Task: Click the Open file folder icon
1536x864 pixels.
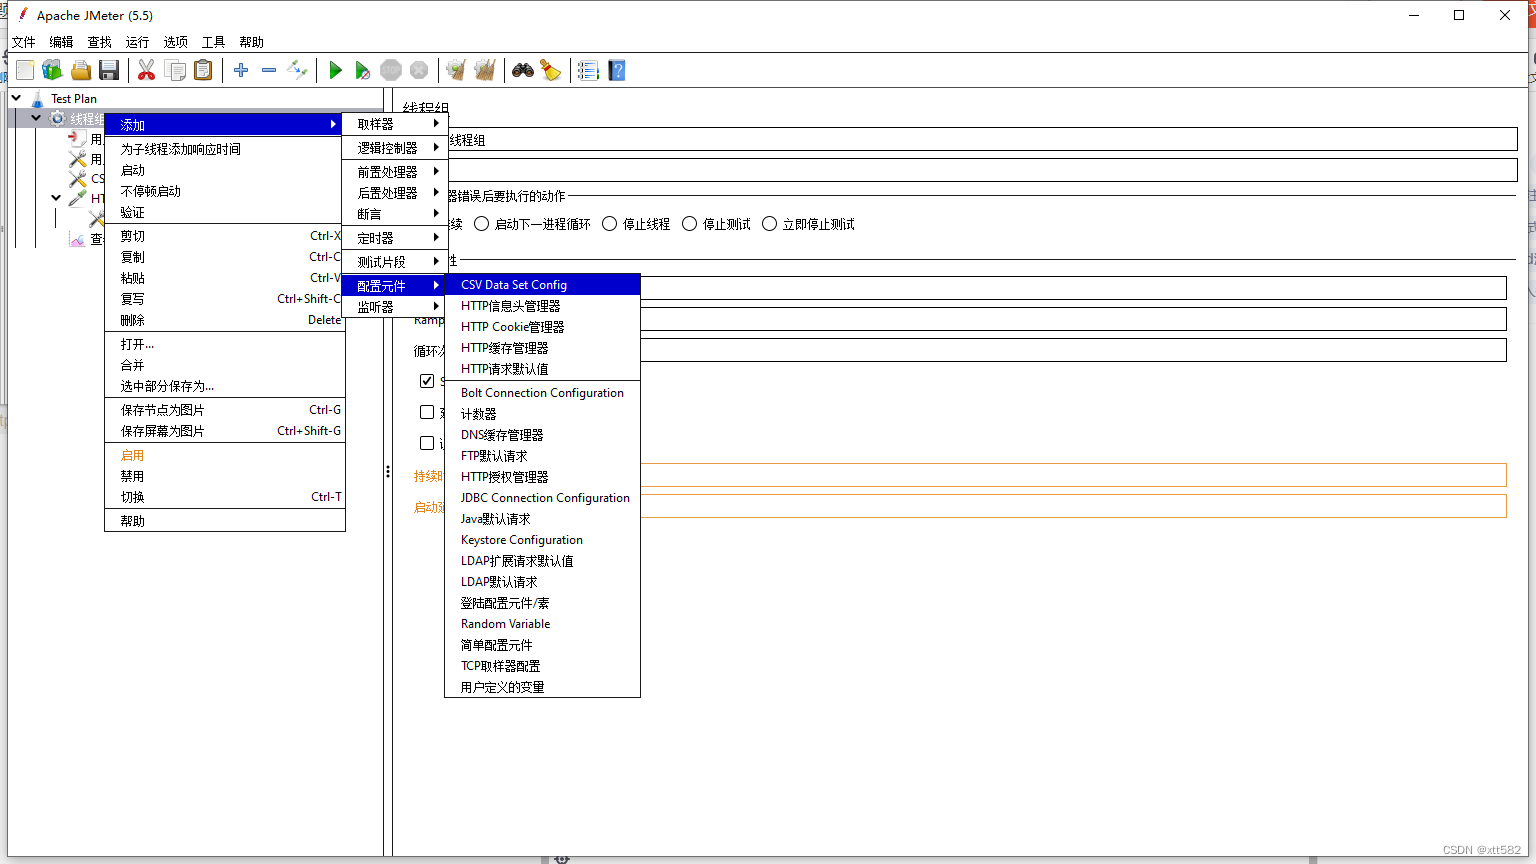Action: tap(81, 70)
